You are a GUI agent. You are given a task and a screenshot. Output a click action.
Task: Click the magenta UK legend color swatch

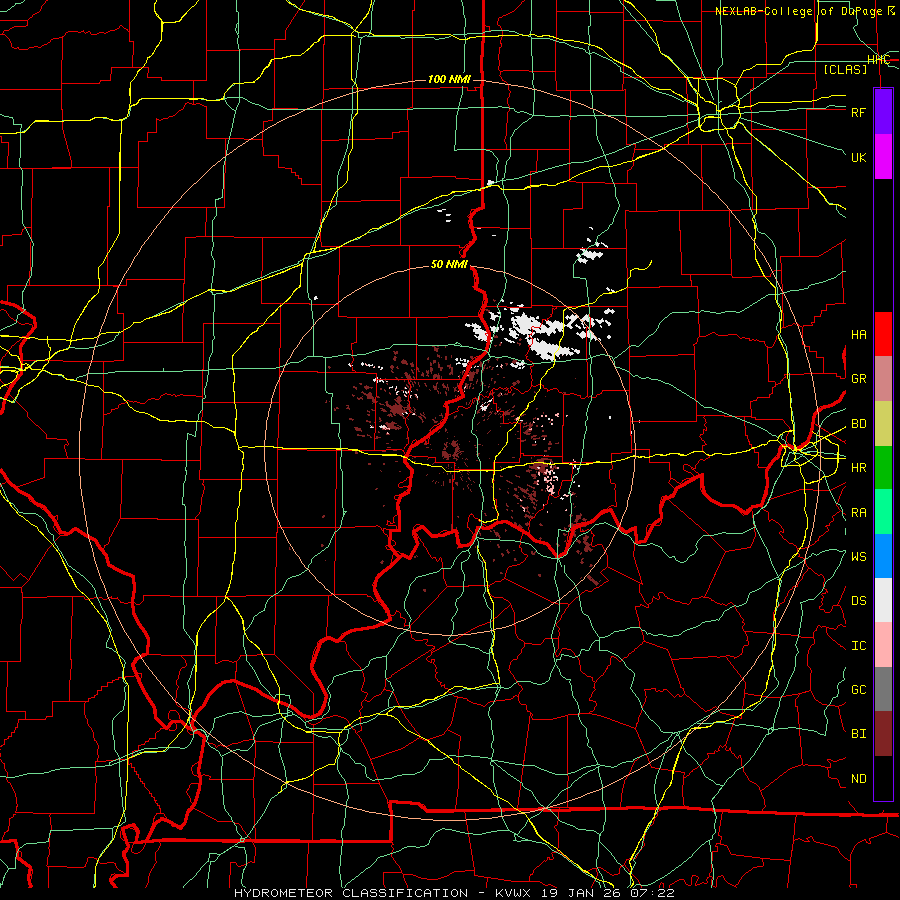pyautogui.click(x=883, y=157)
